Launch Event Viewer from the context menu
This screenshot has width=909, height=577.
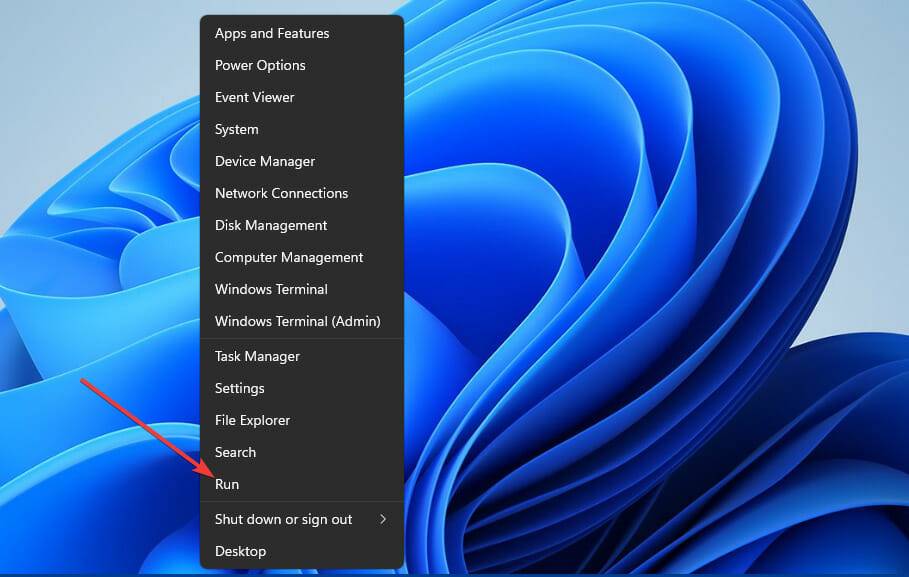pyautogui.click(x=301, y=97)
